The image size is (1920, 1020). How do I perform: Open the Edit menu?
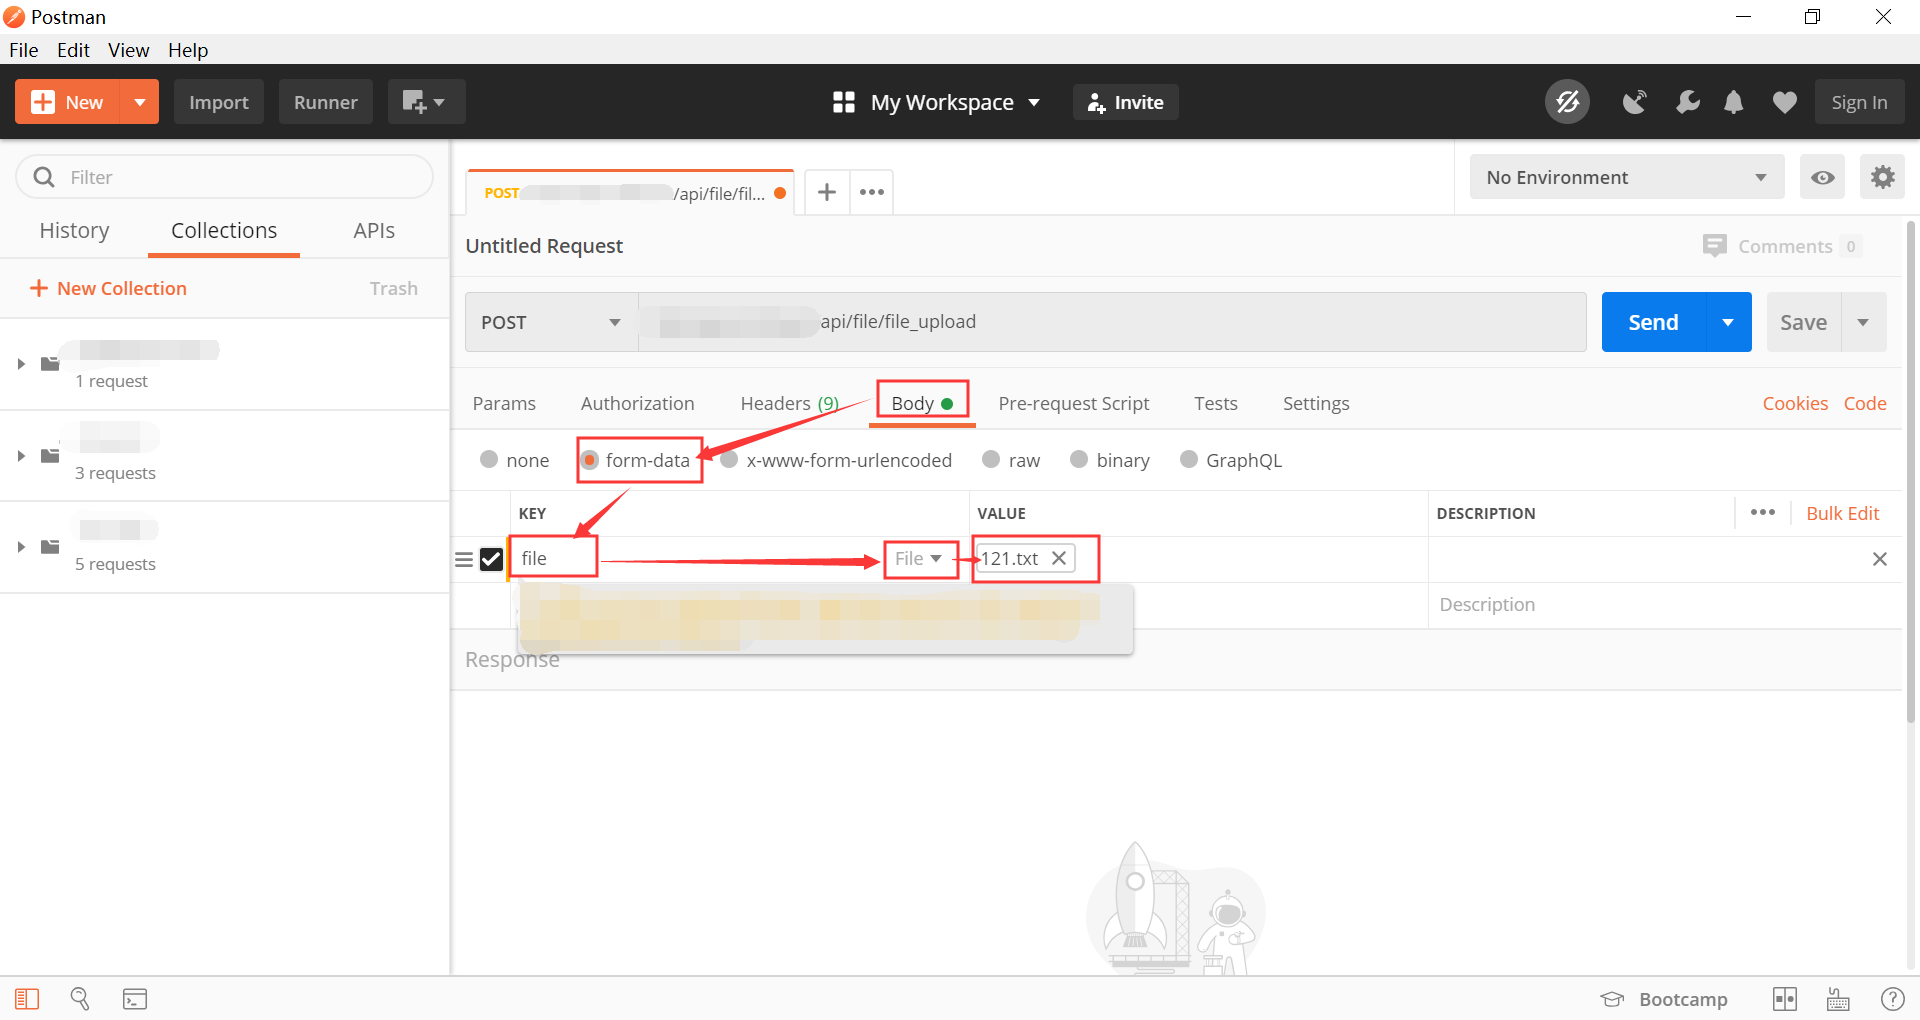73,50
